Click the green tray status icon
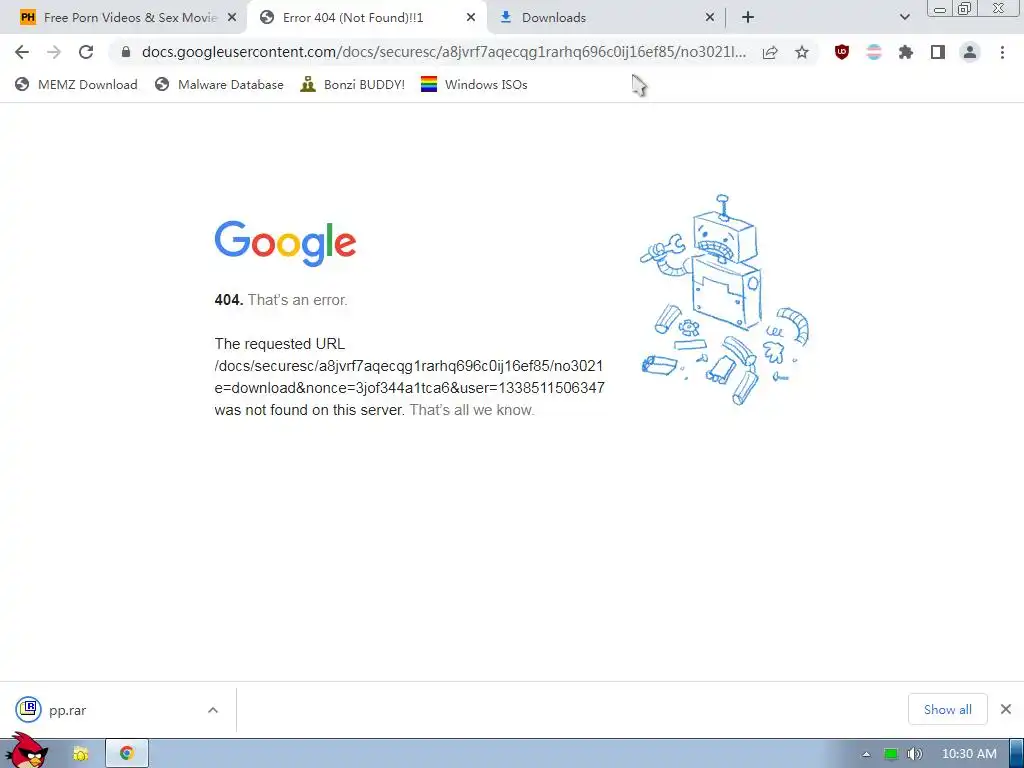Screen dimensions: 1024x768 tap(890, 754)
